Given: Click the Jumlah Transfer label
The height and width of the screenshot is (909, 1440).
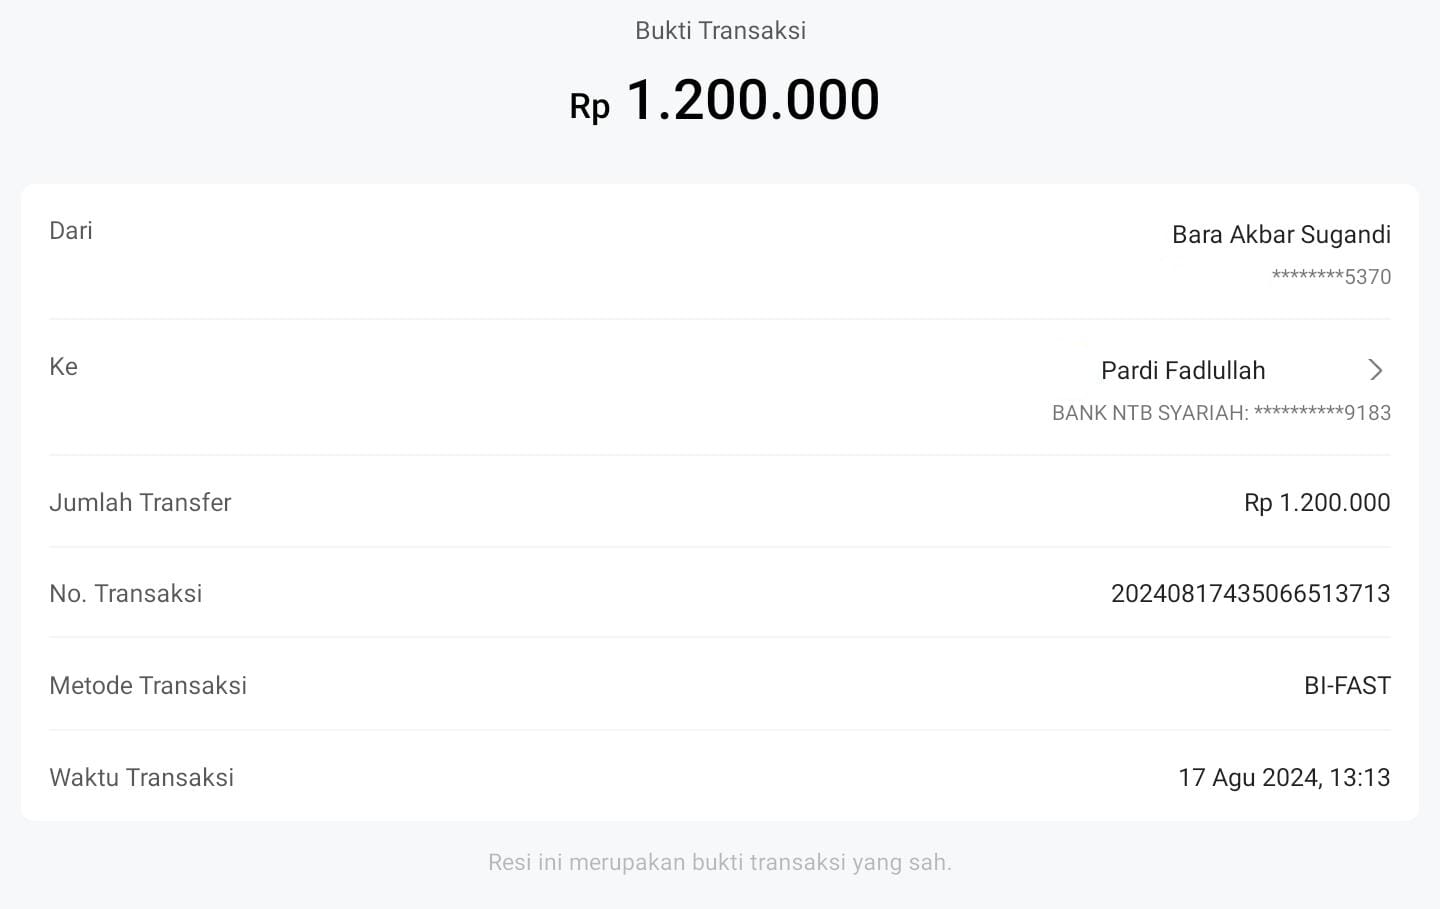Looking at the screenshot, I should (140, 503).
